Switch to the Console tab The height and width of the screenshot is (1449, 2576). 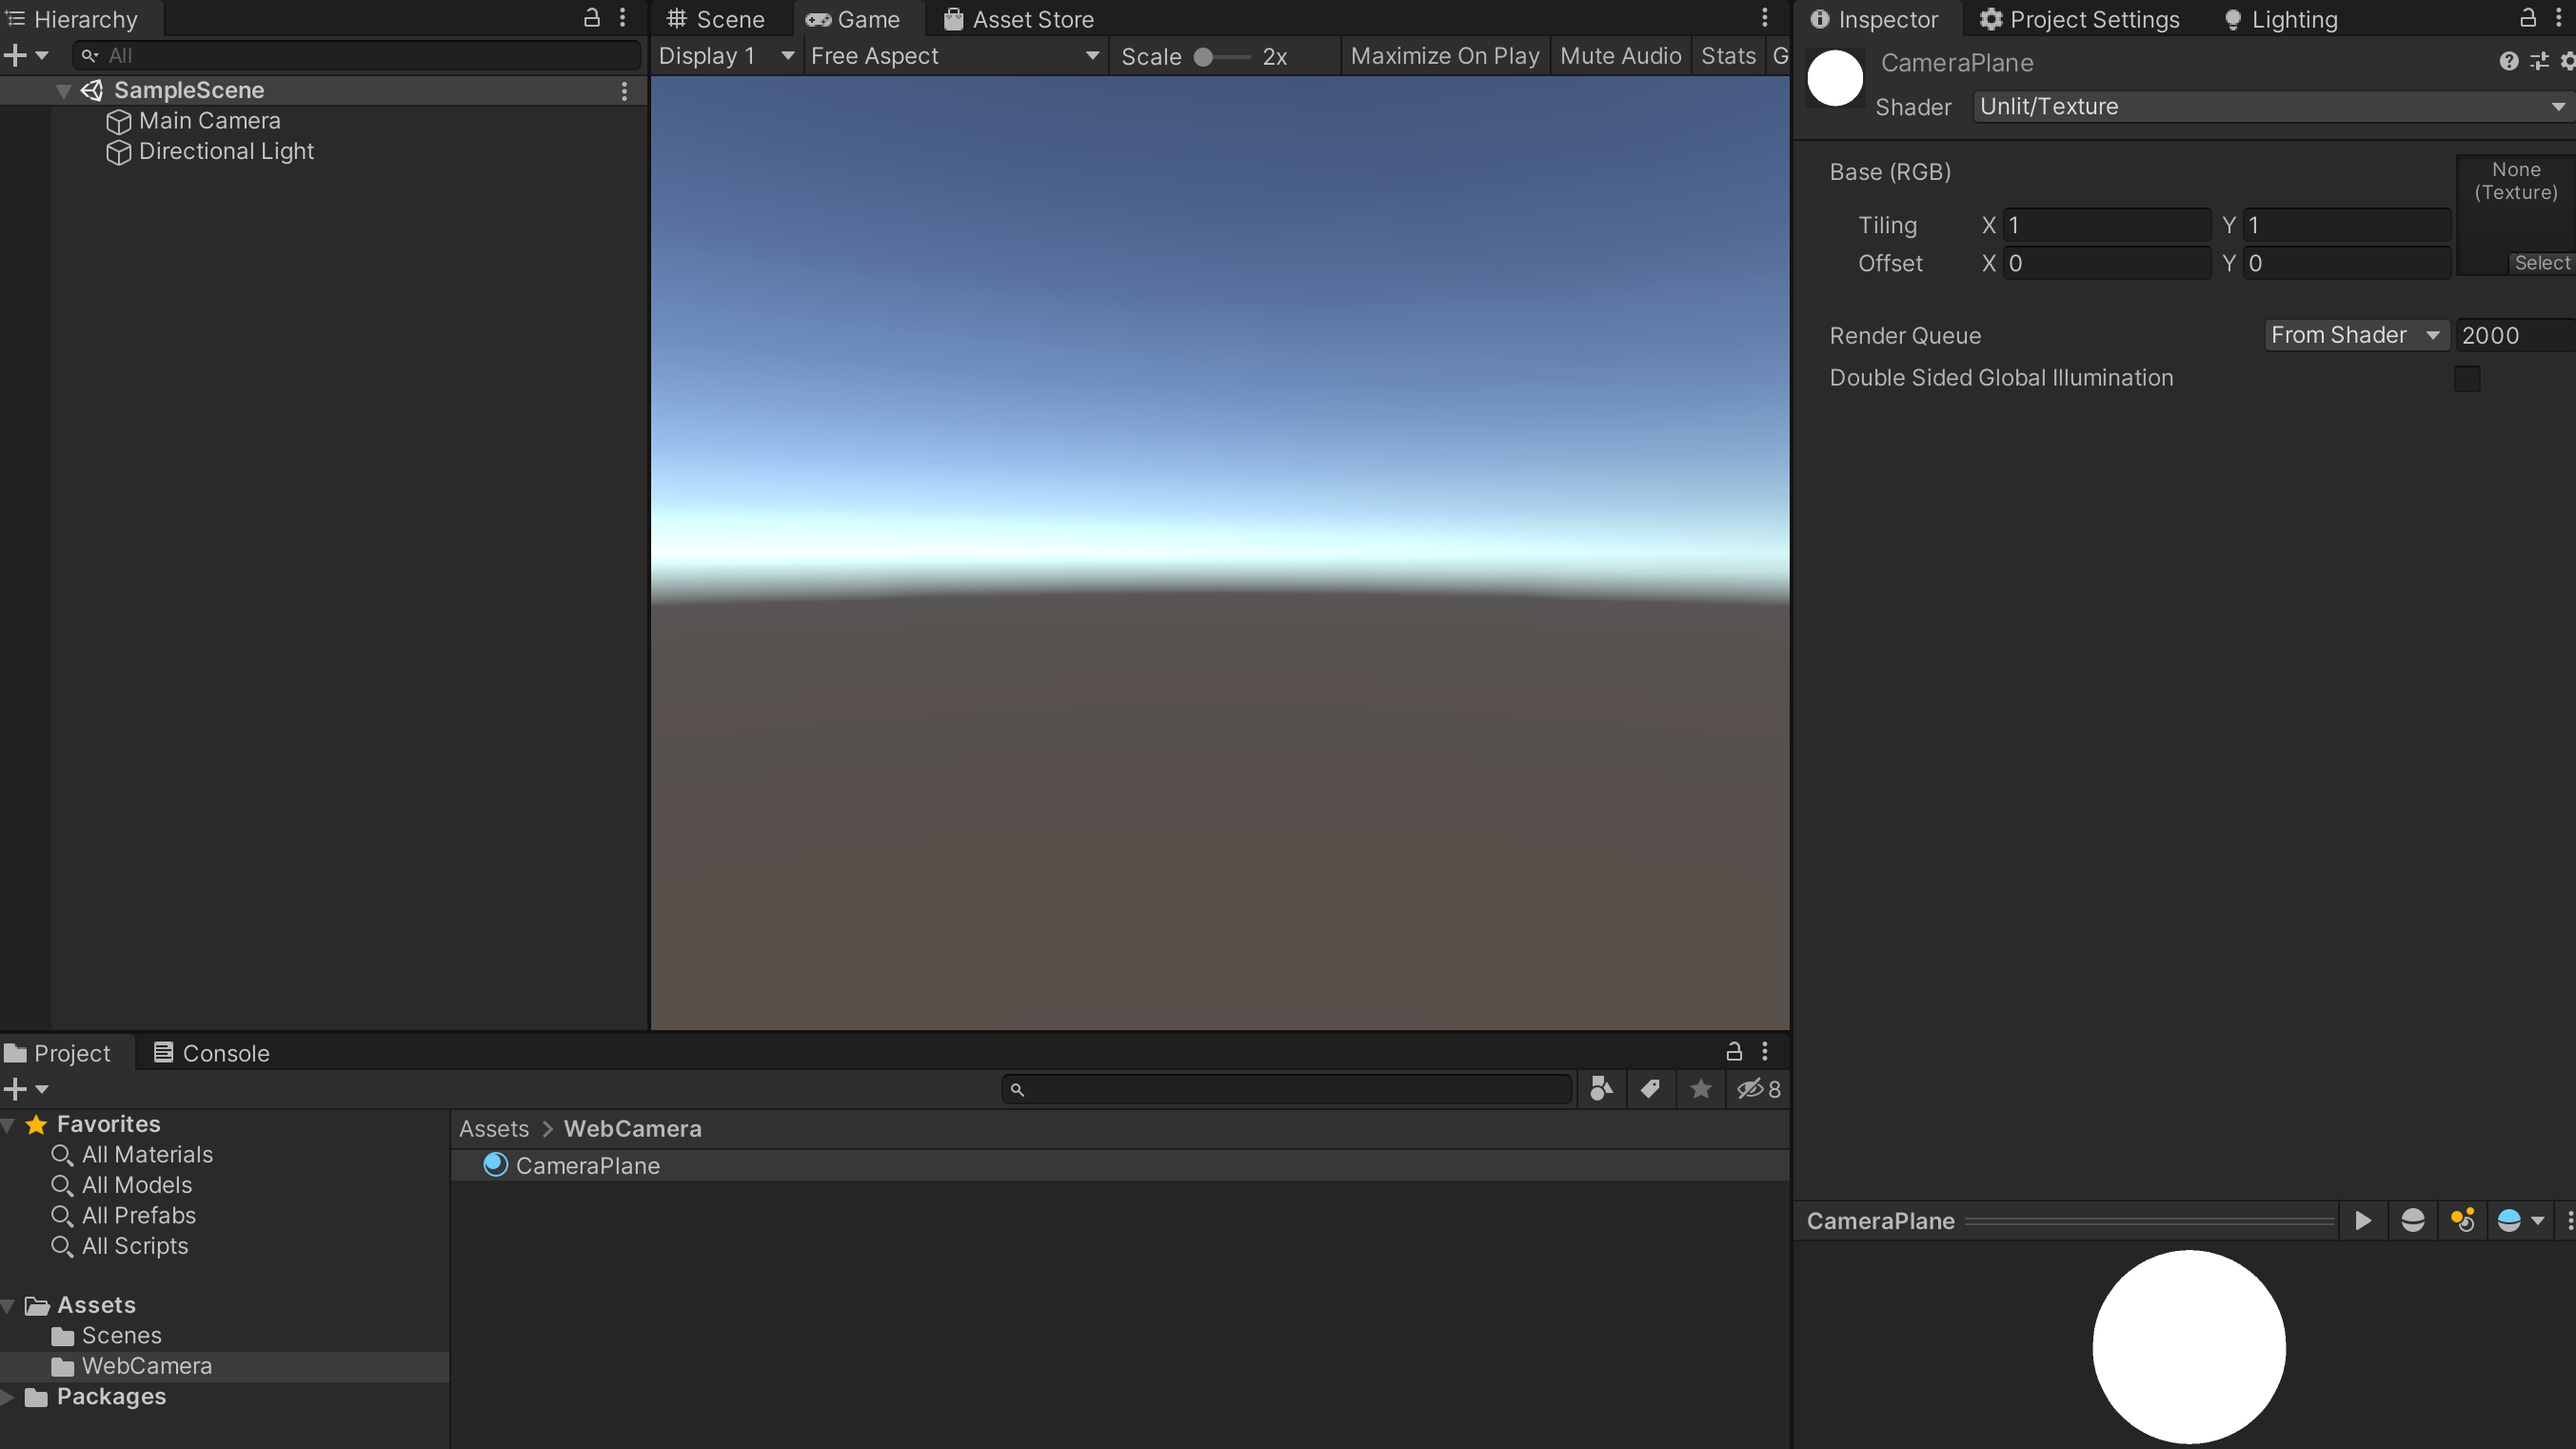click(211, 1053)
